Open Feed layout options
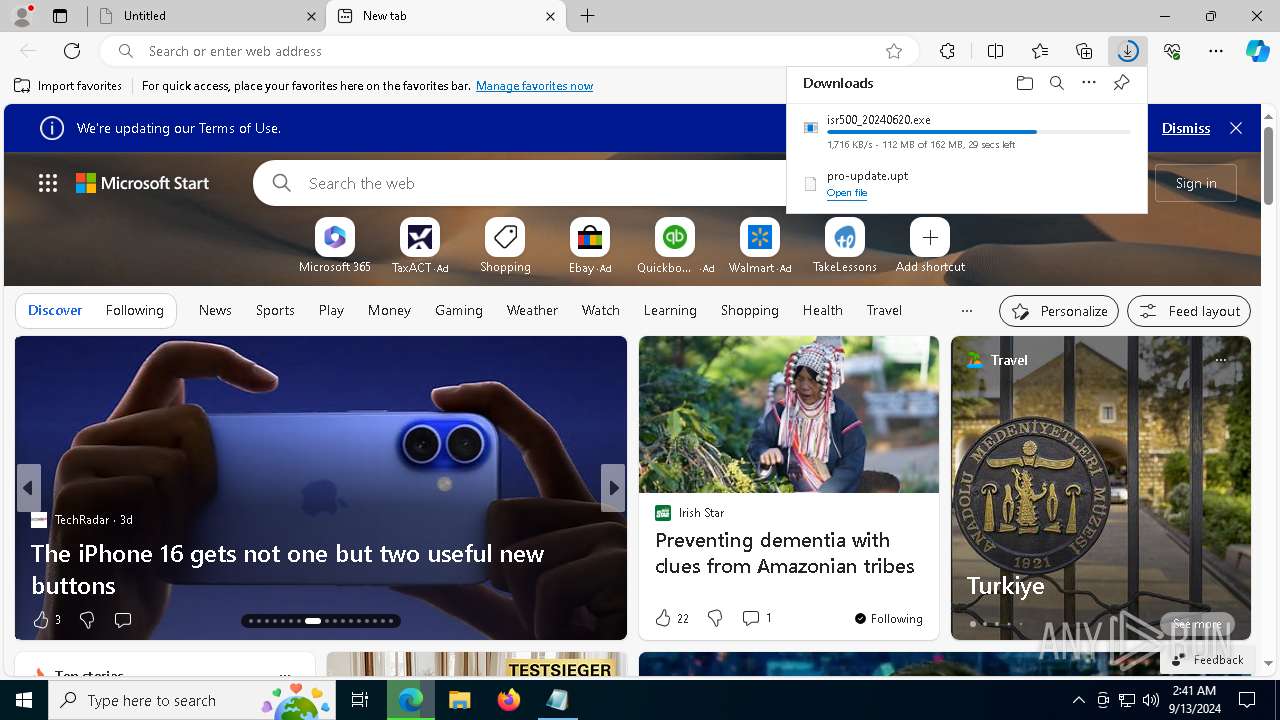The width and height of the screenshot is (1280, 720). tap(1189, 311)
